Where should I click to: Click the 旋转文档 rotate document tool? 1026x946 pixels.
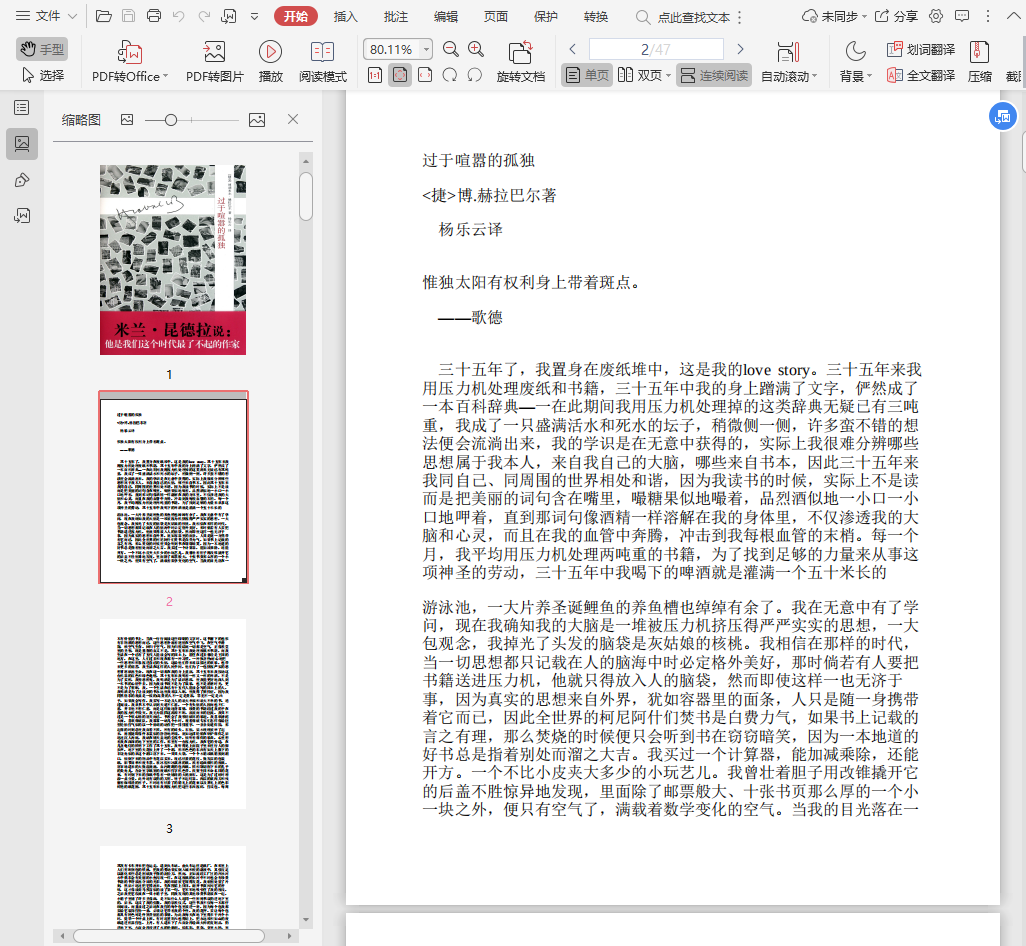521,62
